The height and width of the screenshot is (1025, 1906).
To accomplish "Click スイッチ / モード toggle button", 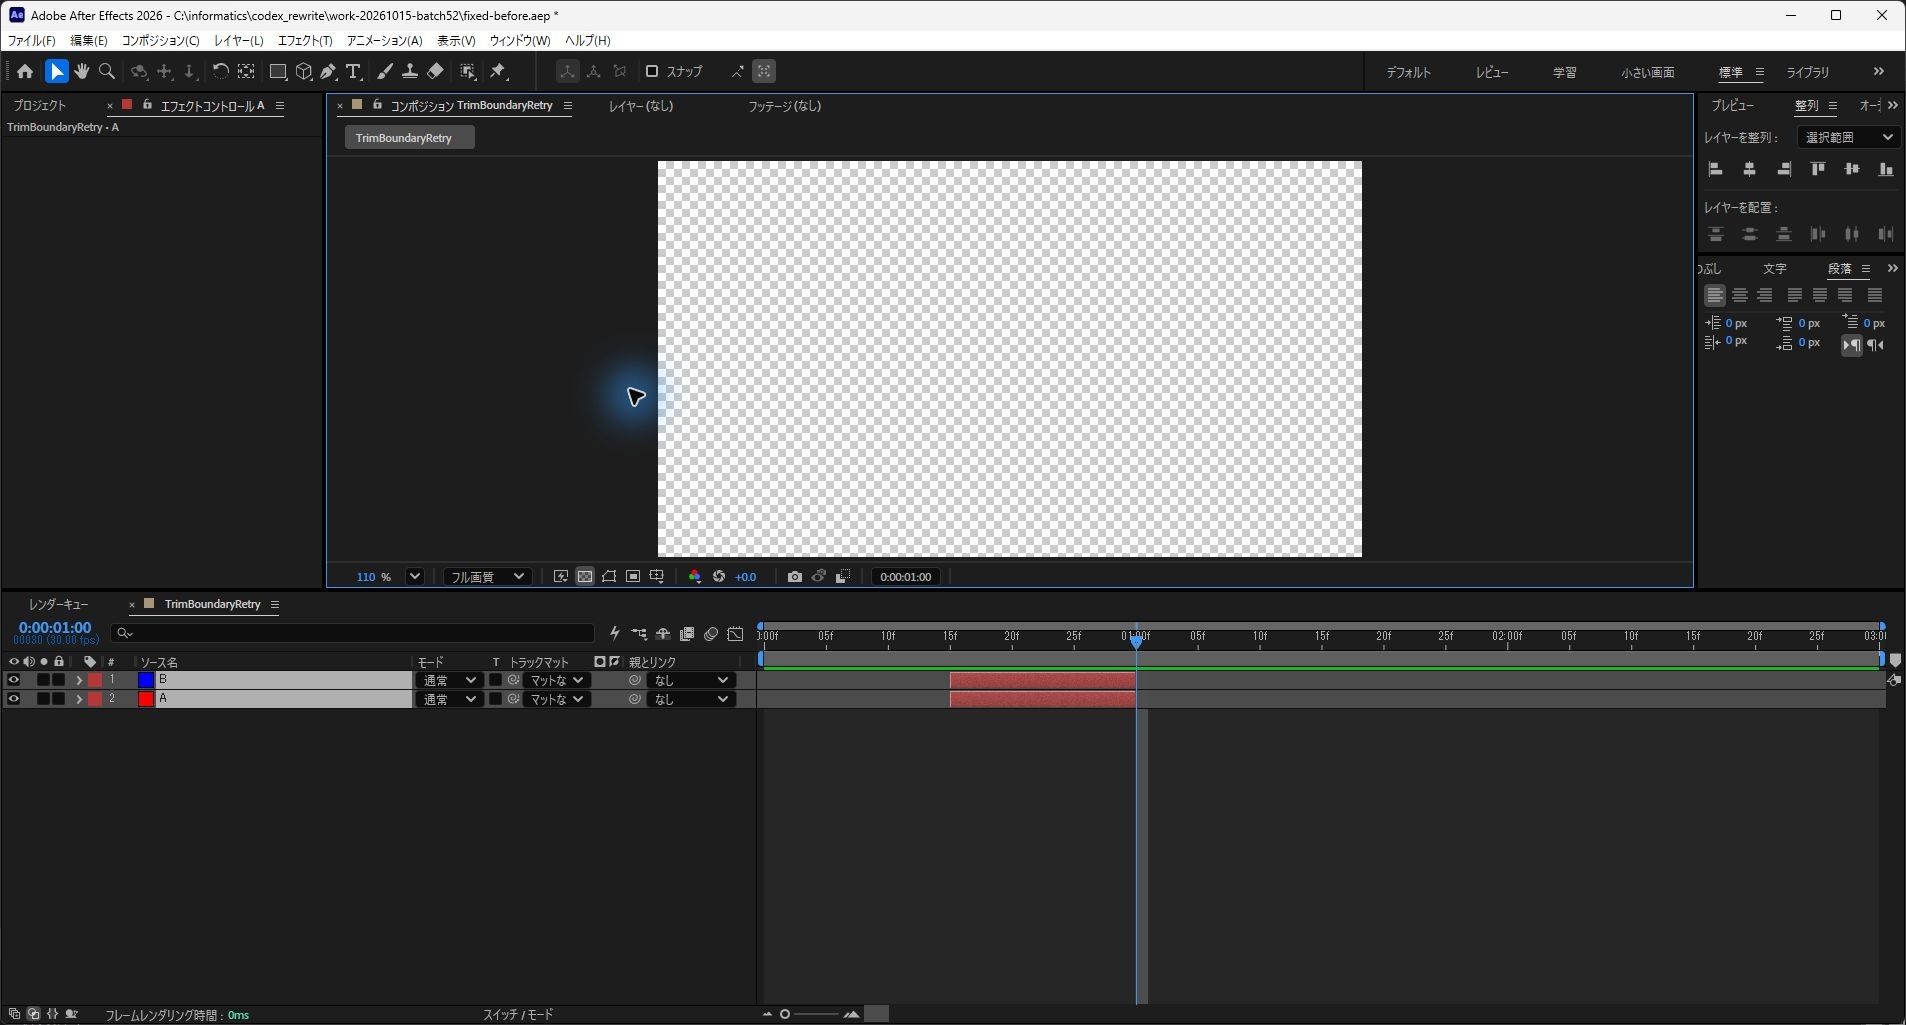I will pyautogui.click(x=517, y=1014).
